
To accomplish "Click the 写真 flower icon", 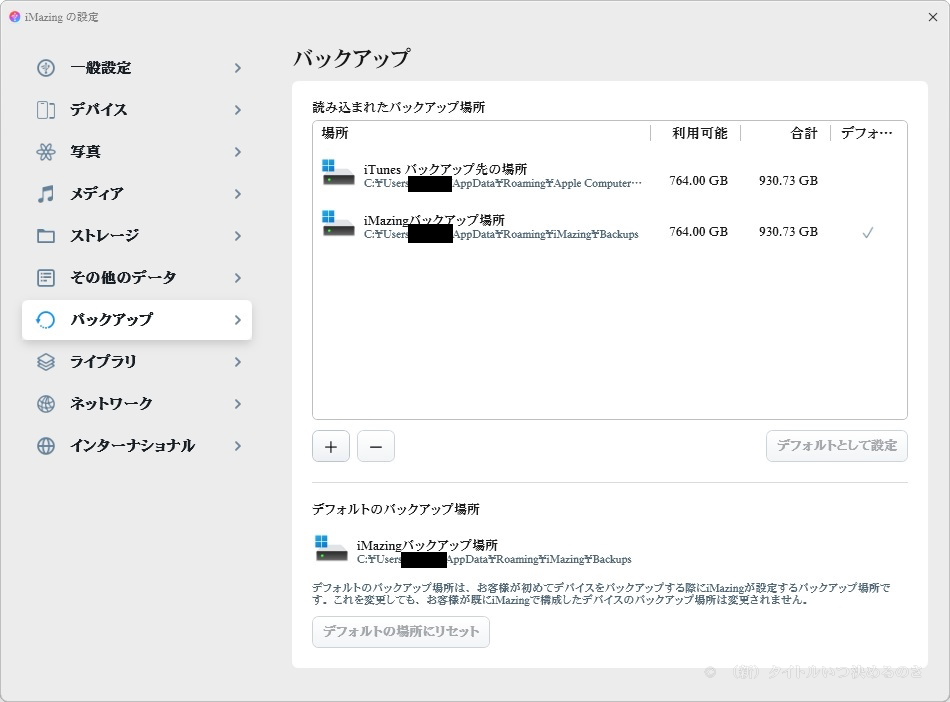I will click(46, 151).
